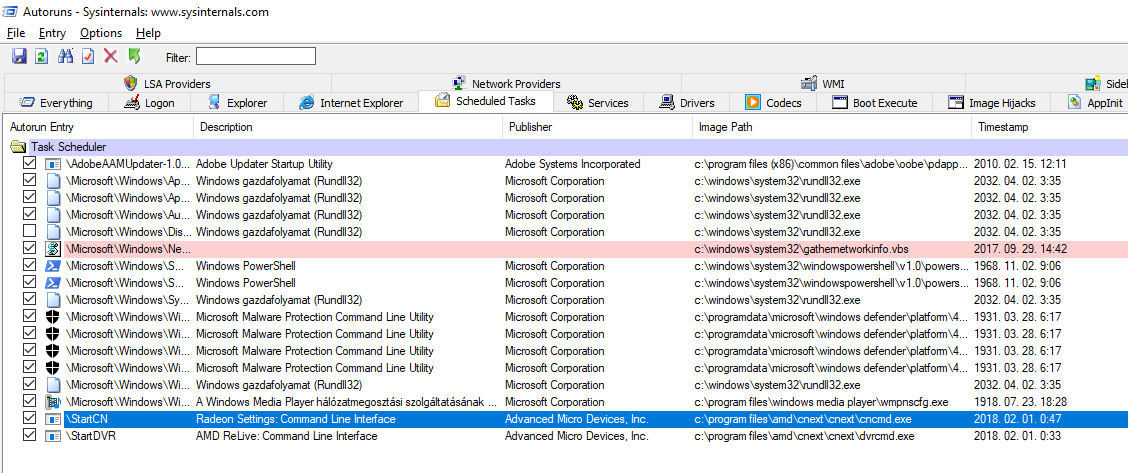Click the gathernetworkinfo.vbs image path
1128x473 pixels.
pyautogui.click(x=801, y=249)
